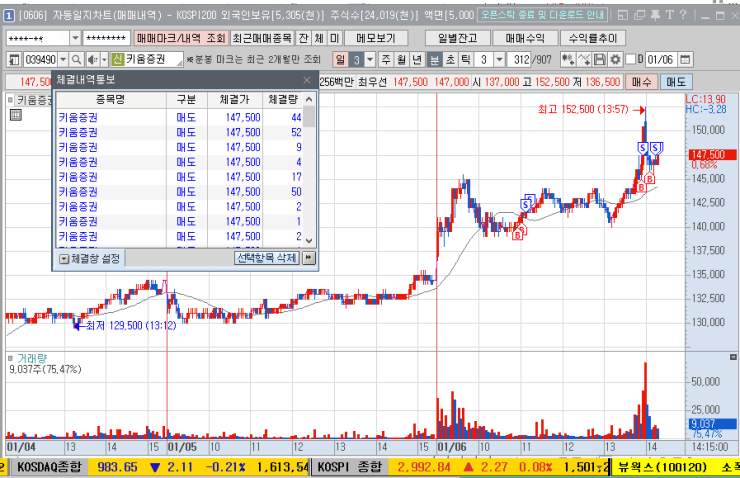Image resolution: width=740 pixels, height=478 pixels.
Task: Click the arrow button next to 선택항목 삭제
Action: coord(309,258)
